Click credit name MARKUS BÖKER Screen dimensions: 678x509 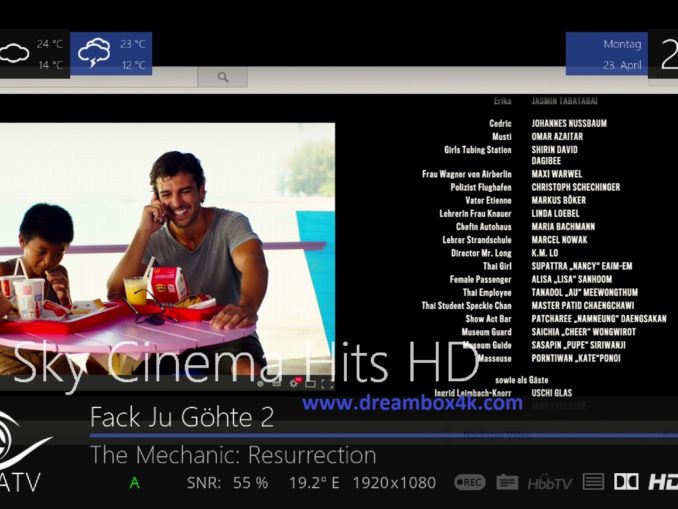click(x=559, y=200)
